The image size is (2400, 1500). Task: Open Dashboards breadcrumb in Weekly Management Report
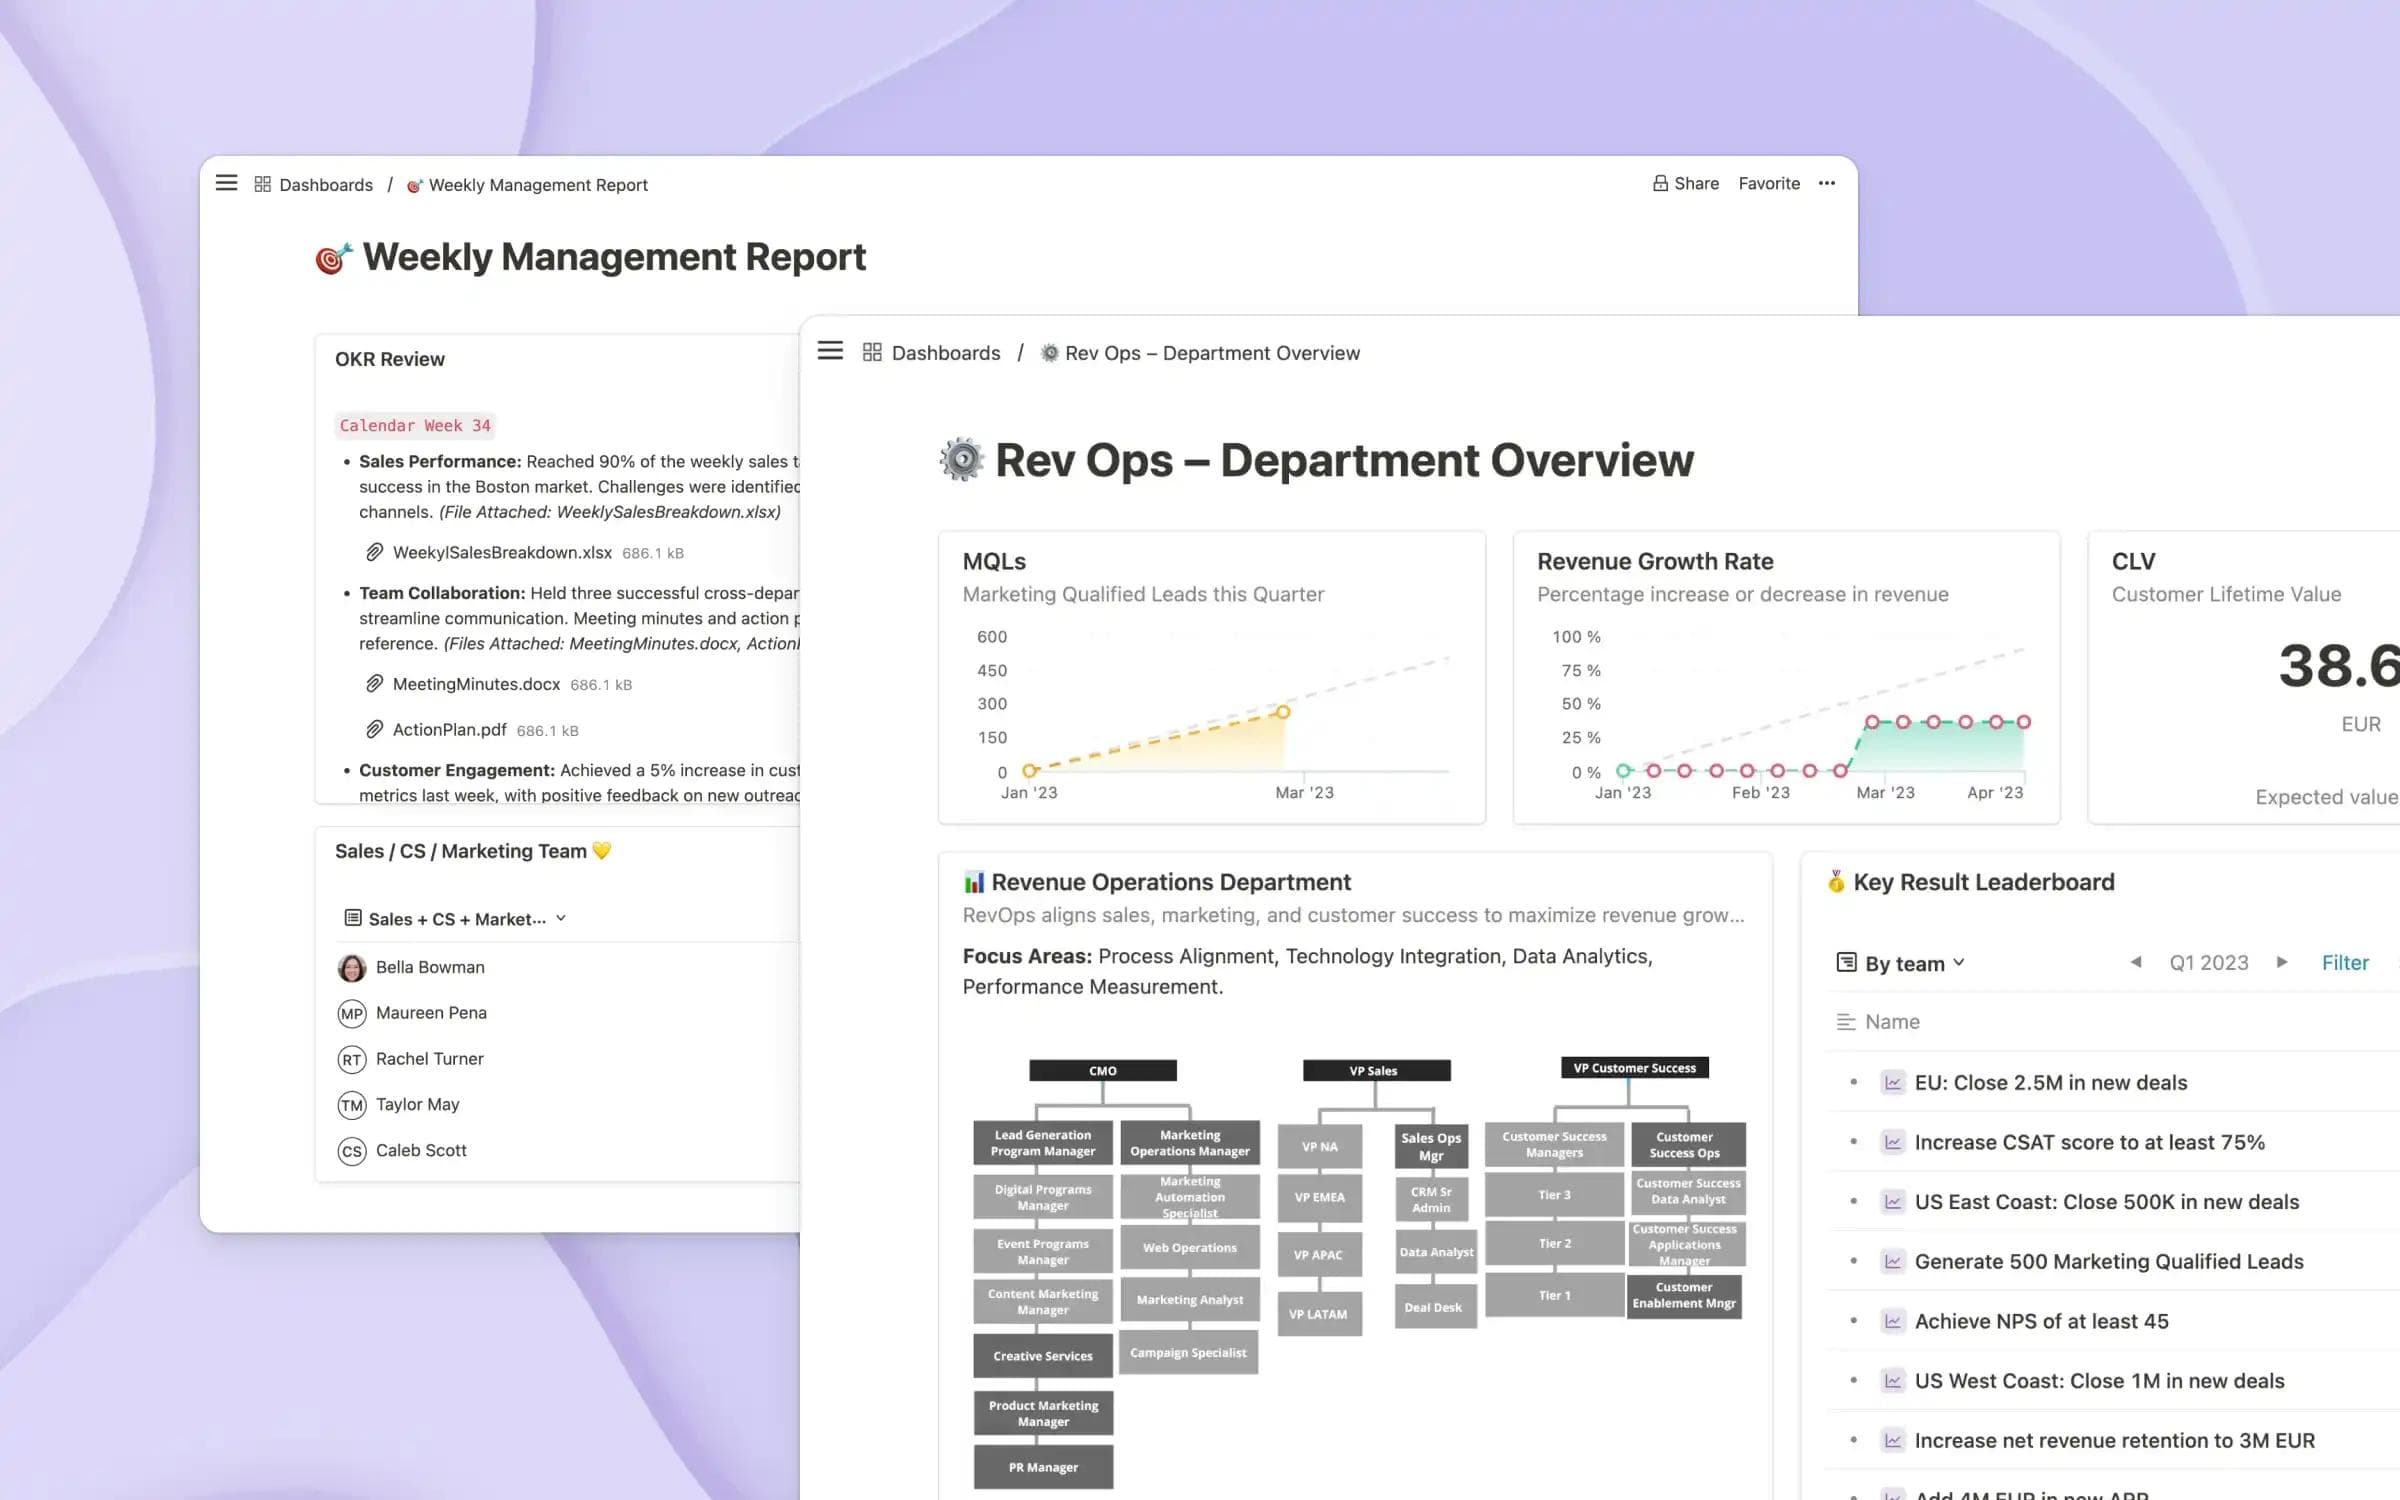[325, 185]
